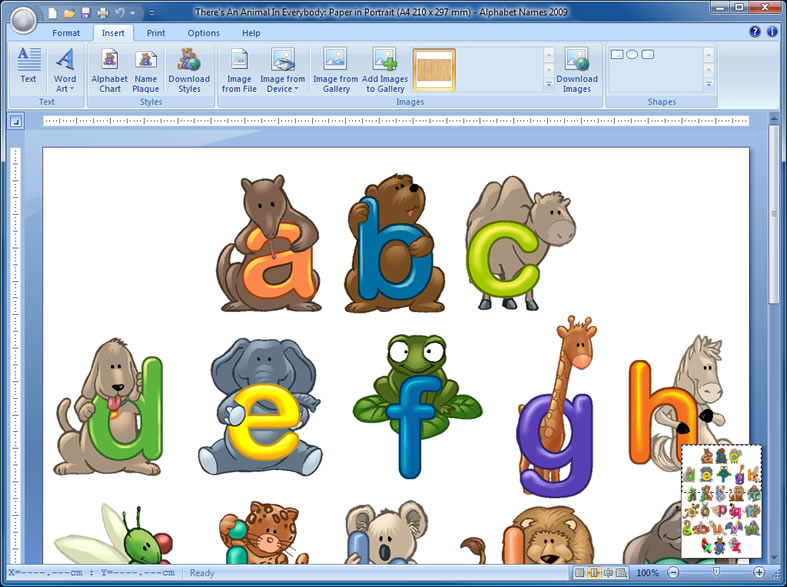Click the 'Ready' status bar text
787x587 pixels.
[x=202, y=573]
